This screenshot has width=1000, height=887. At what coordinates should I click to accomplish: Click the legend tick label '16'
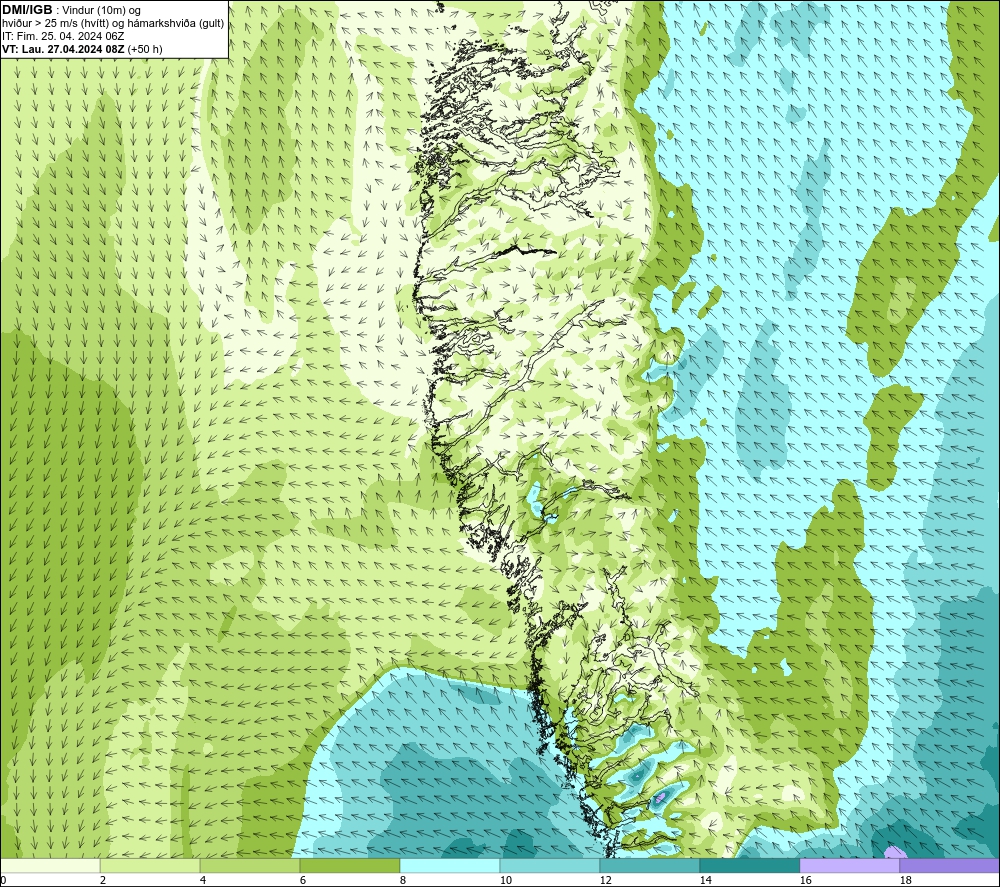click(805, 881)
